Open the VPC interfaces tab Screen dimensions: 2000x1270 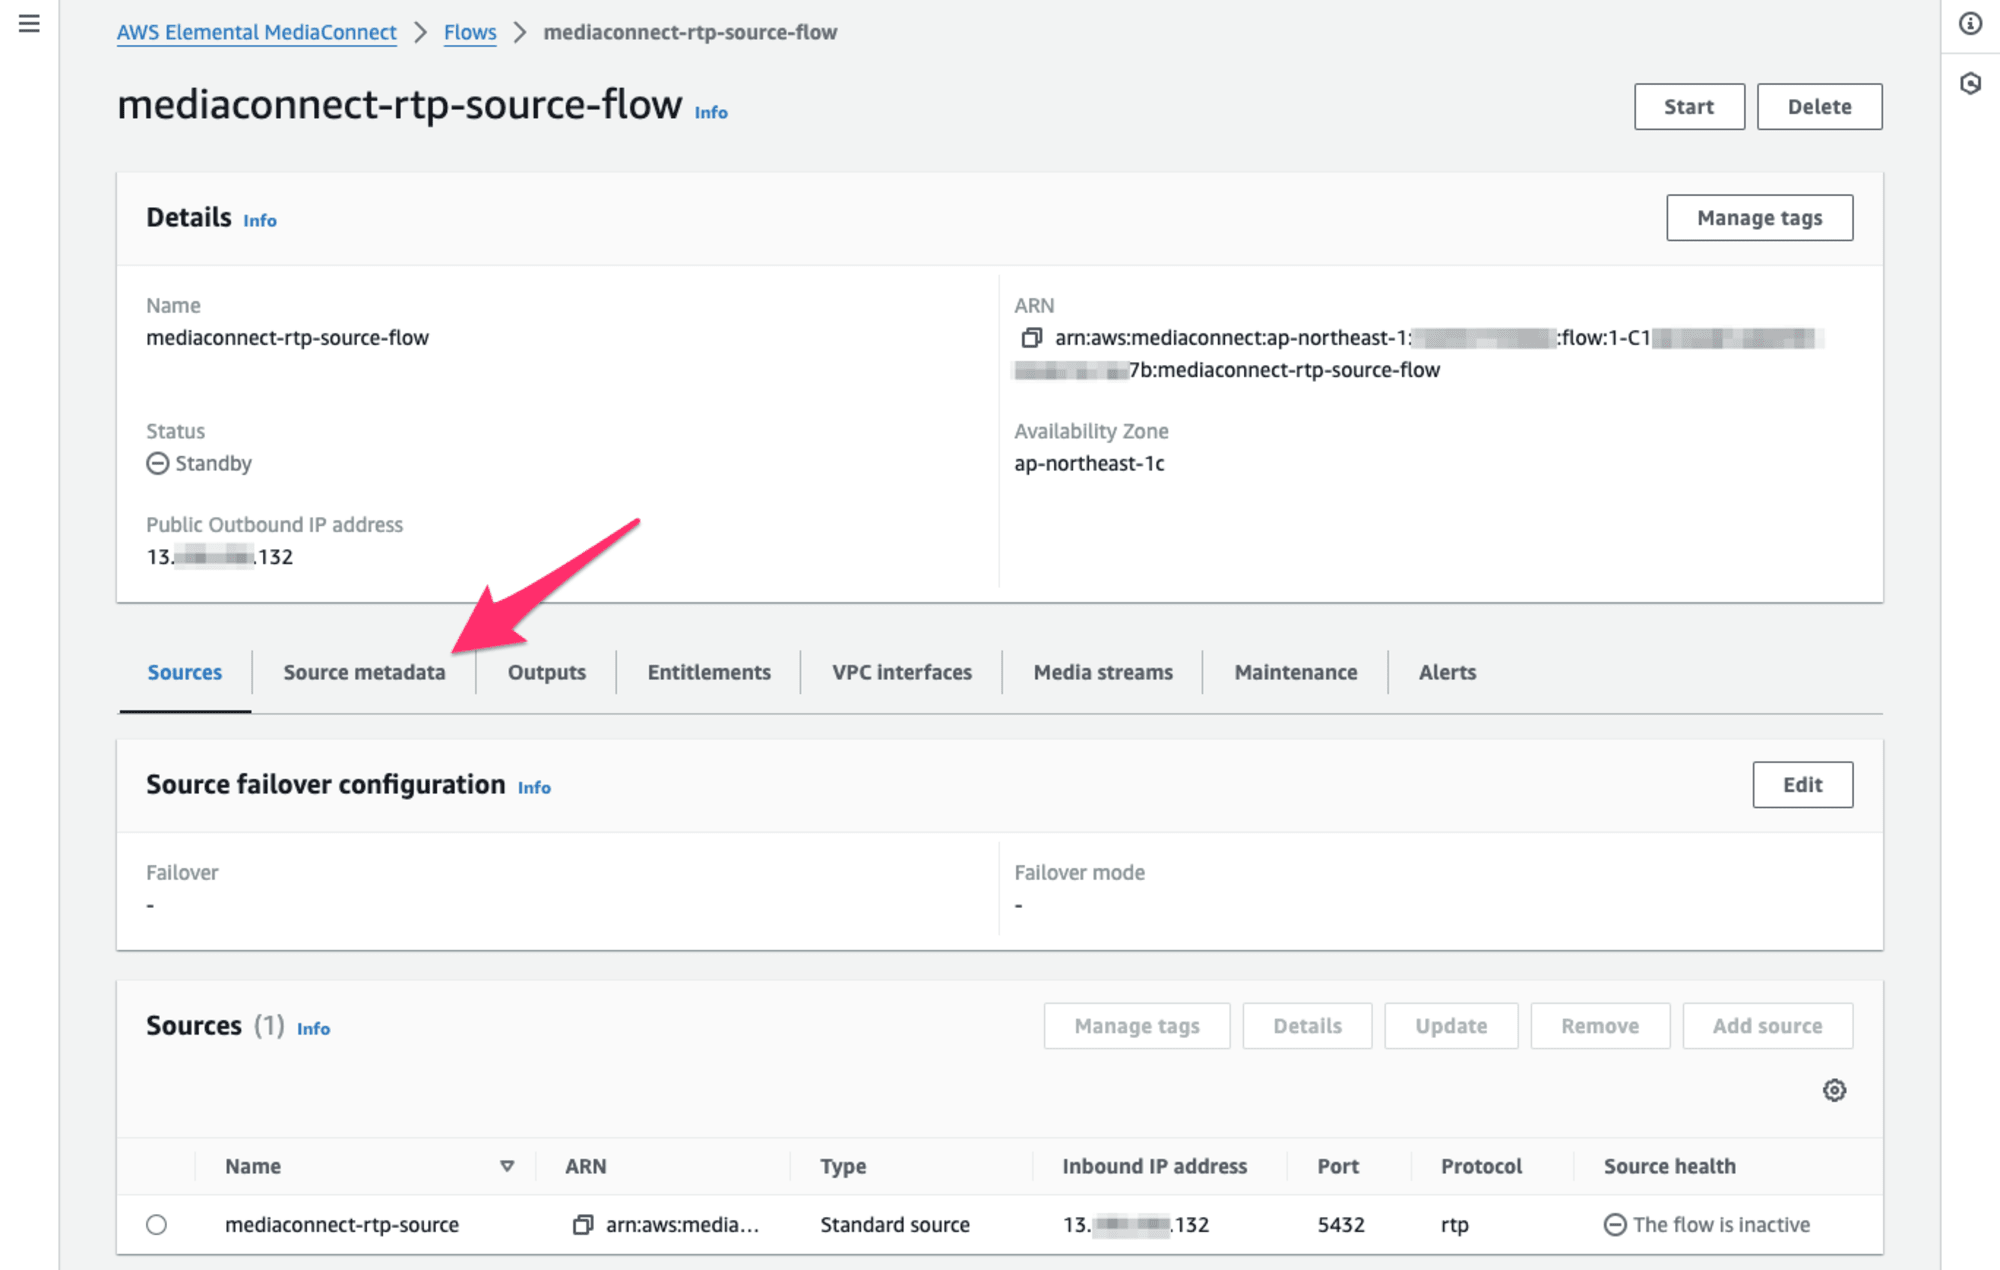[x=902, y=672]
